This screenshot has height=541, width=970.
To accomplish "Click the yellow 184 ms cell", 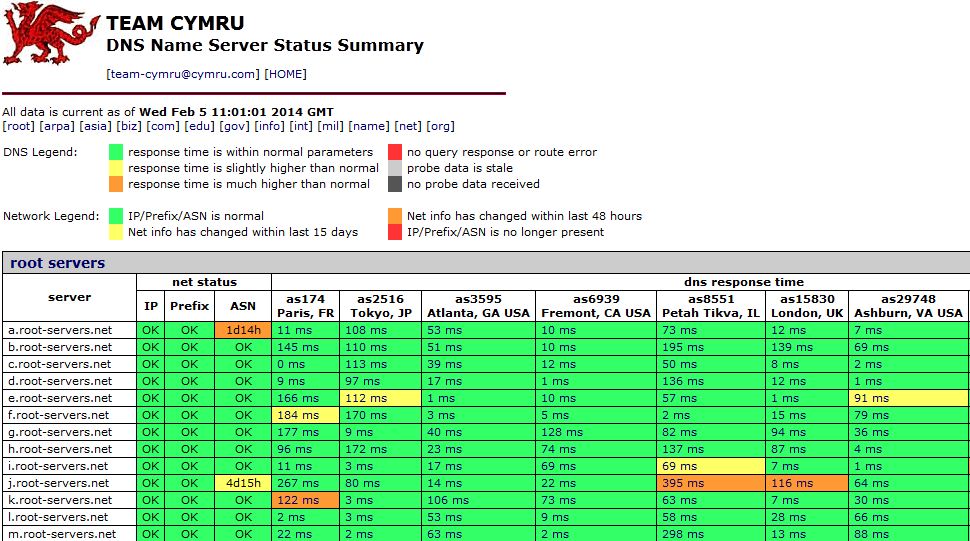I will coord(306,415).
